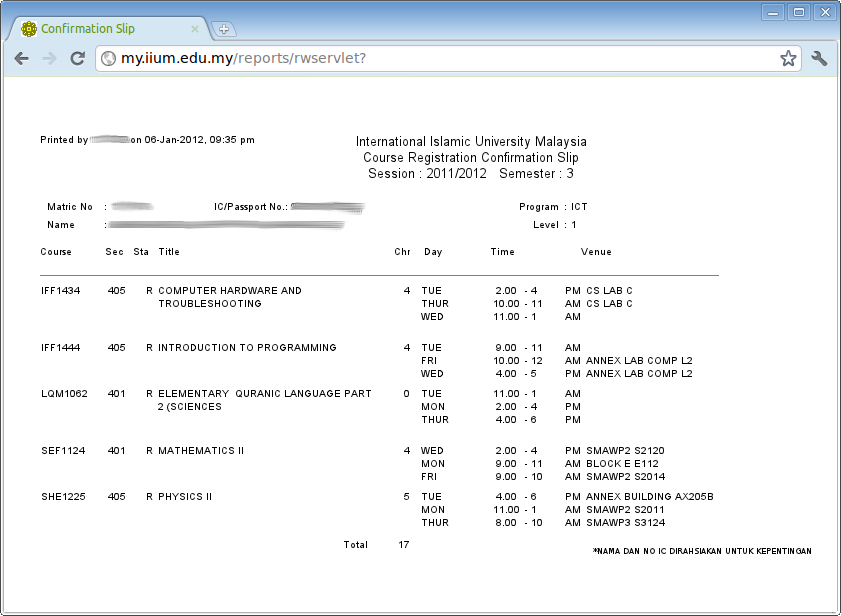Click the Title column header
Screen dimensions: 841x616
click(169, 252)
